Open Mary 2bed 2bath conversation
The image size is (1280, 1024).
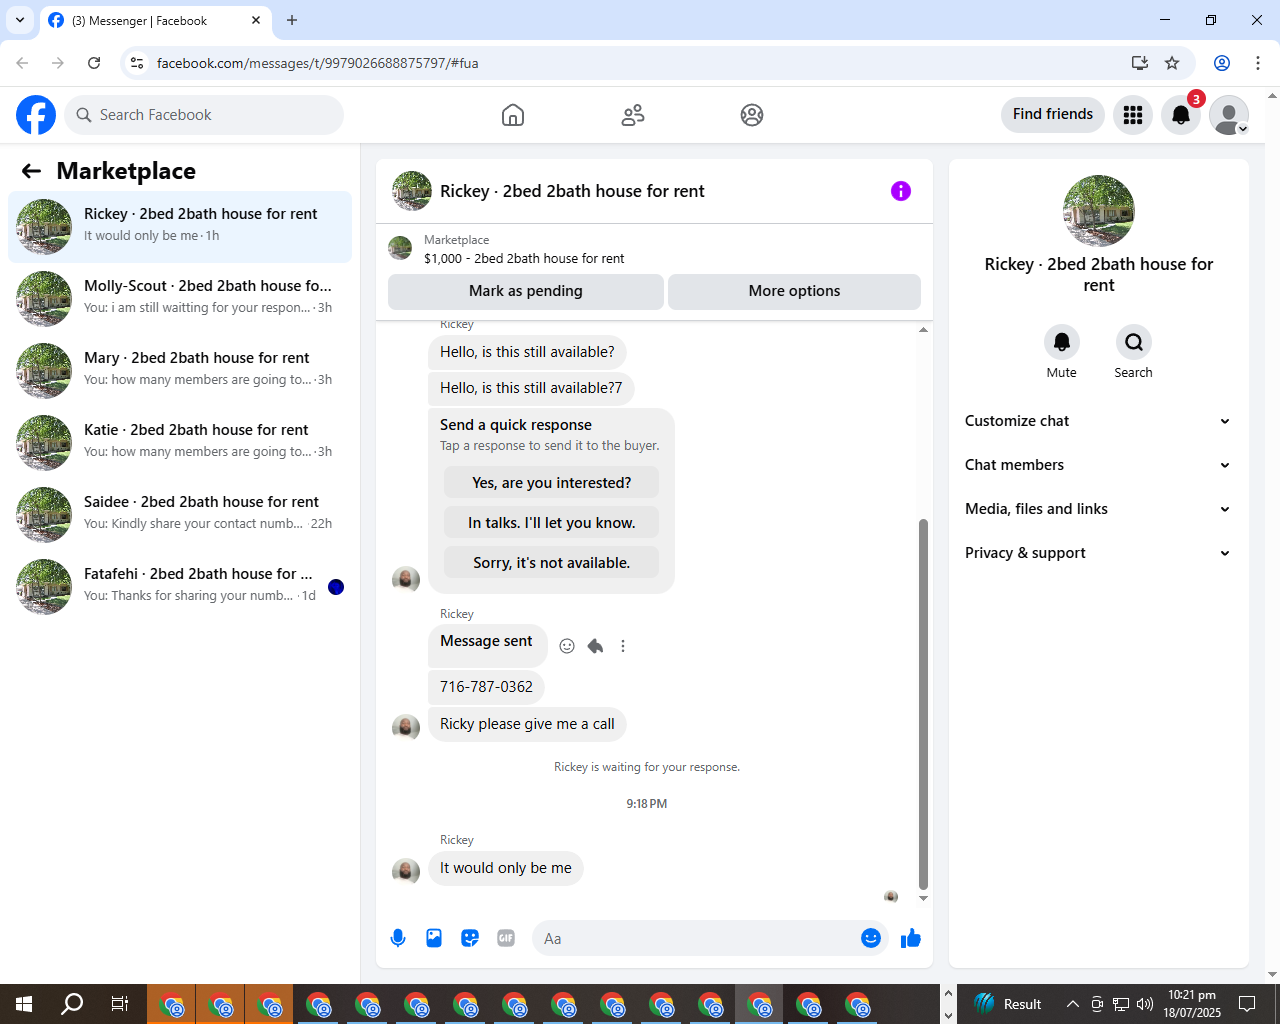point(180,371)
